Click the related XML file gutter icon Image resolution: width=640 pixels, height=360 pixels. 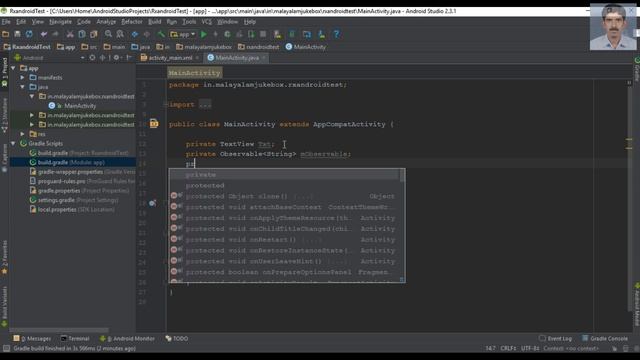pos(154,123)
